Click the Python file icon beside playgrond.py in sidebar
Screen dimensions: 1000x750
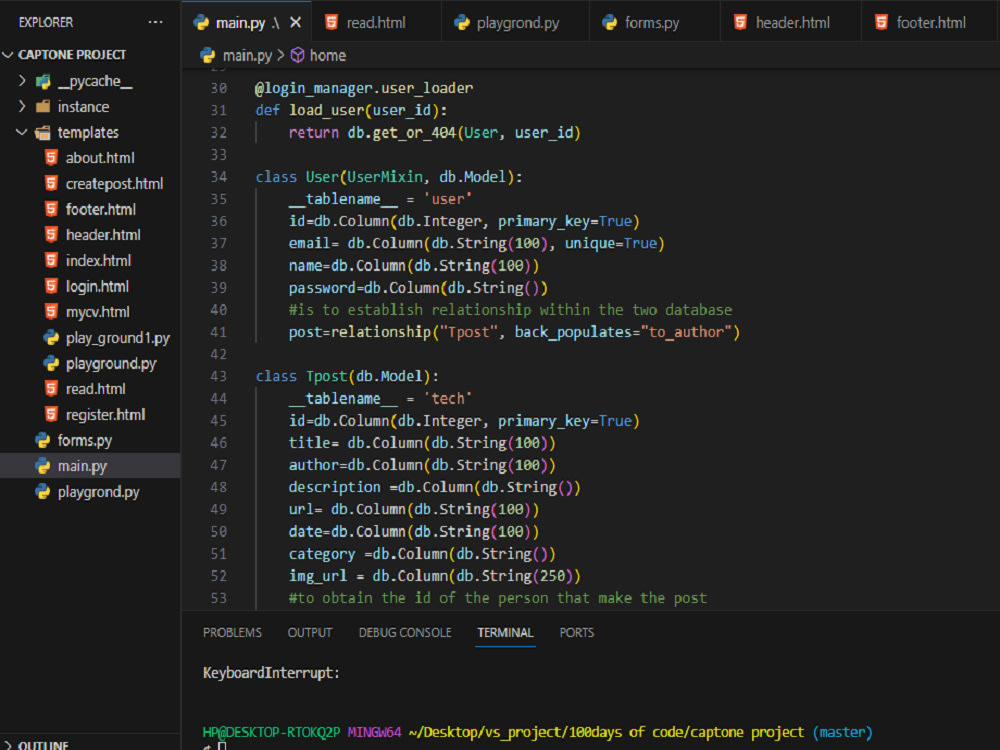(41, 491)
